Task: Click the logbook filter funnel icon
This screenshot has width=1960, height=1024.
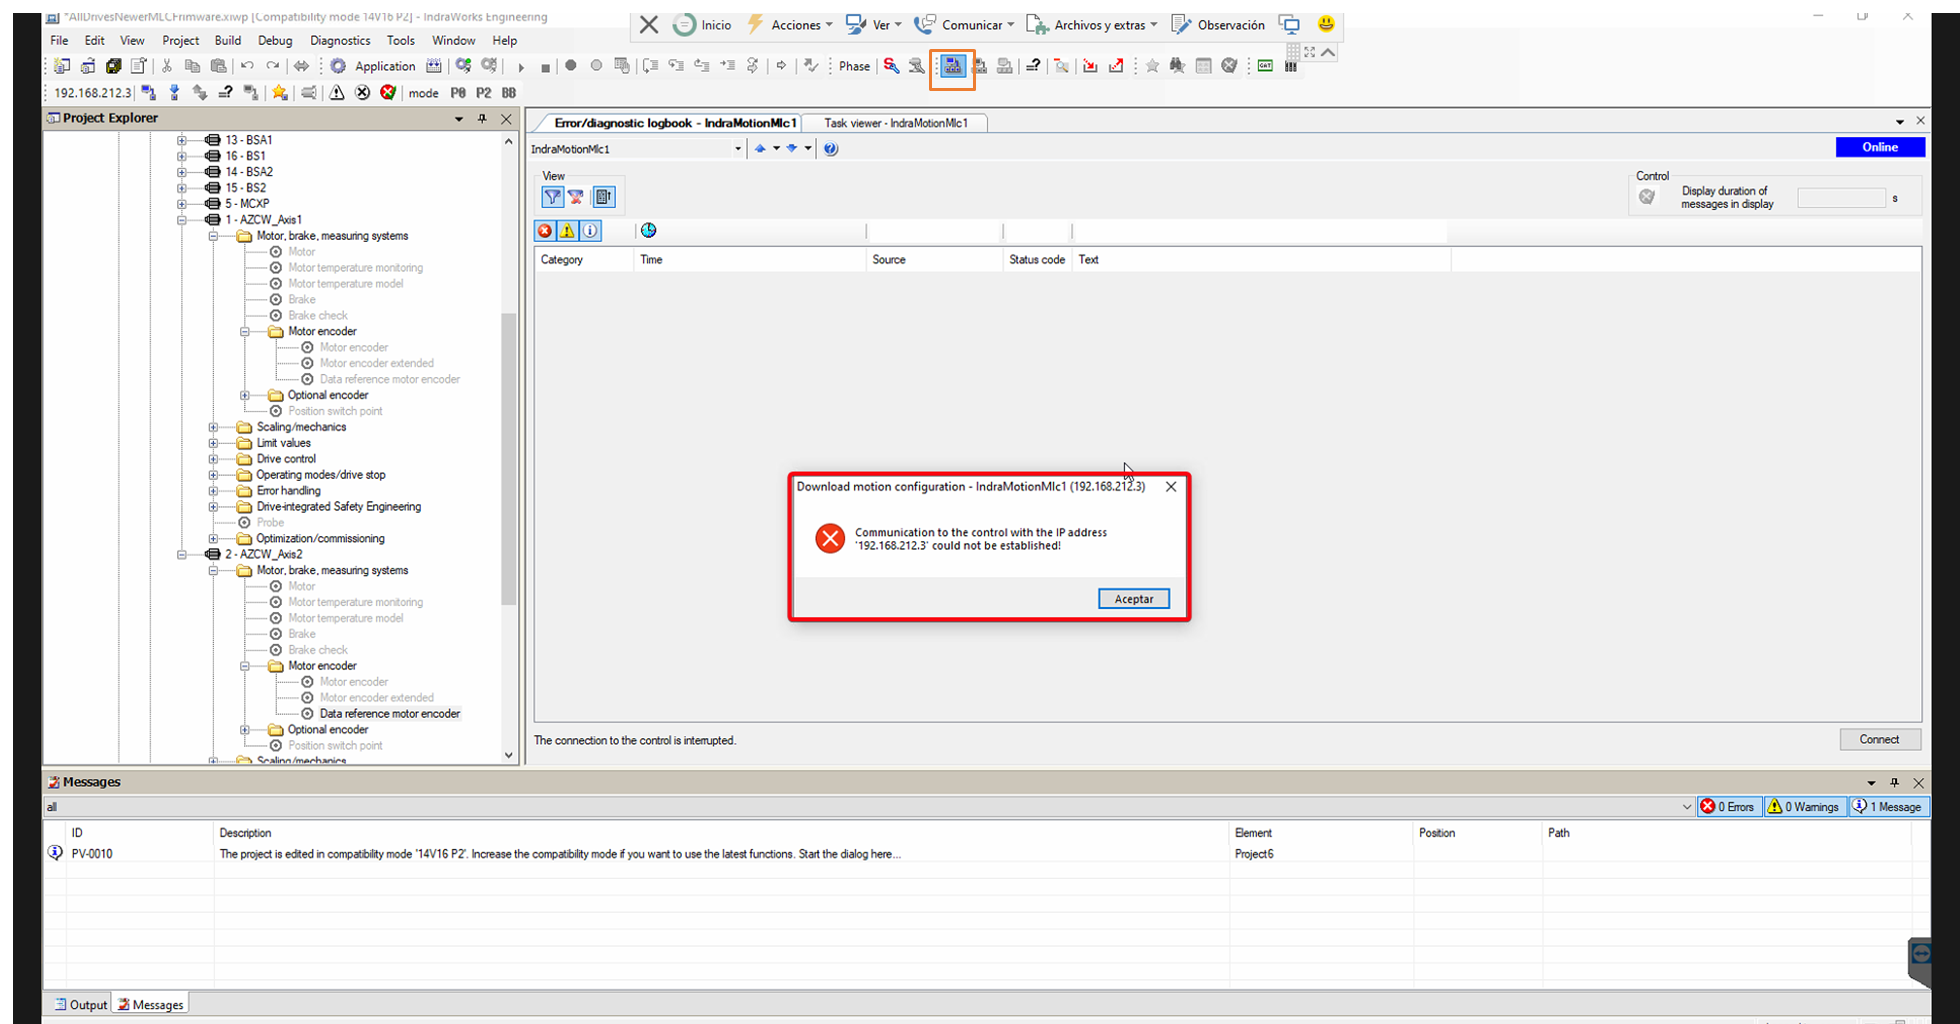Action: (552, 197)
